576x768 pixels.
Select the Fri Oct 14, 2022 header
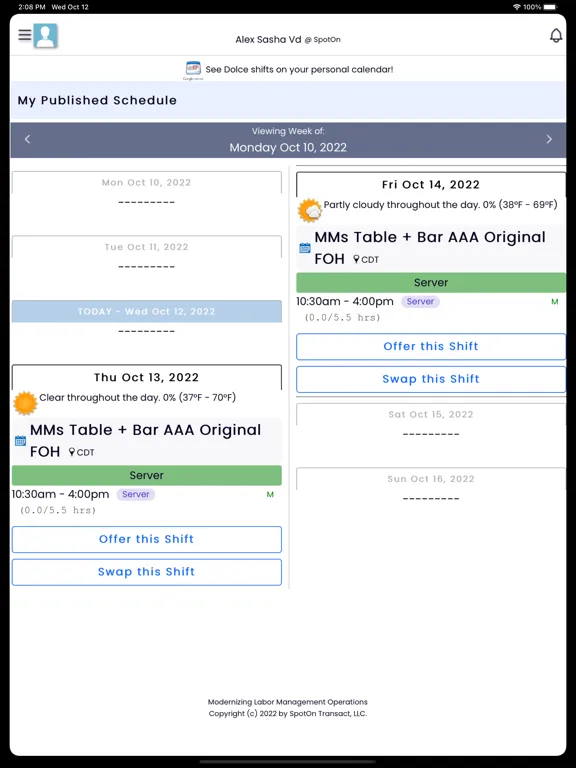[431, 185]
